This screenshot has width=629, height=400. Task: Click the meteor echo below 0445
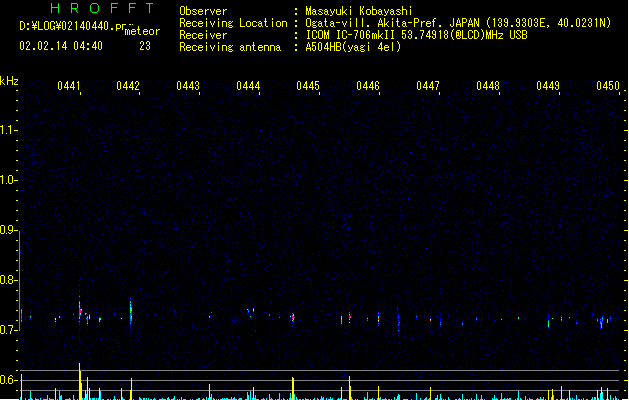coord(293,317)
